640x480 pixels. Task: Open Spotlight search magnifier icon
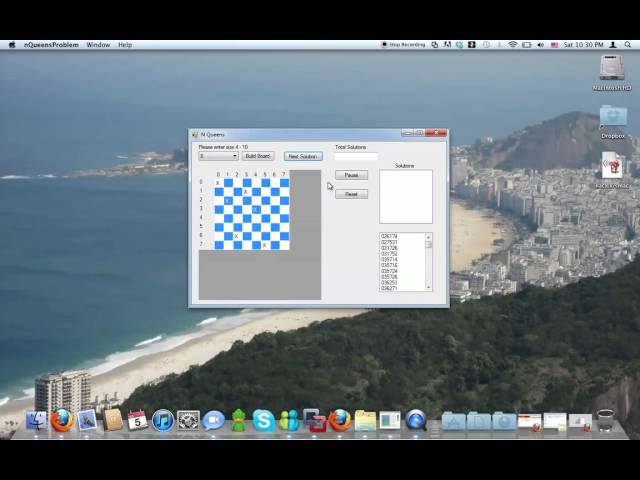click(628, 45)
